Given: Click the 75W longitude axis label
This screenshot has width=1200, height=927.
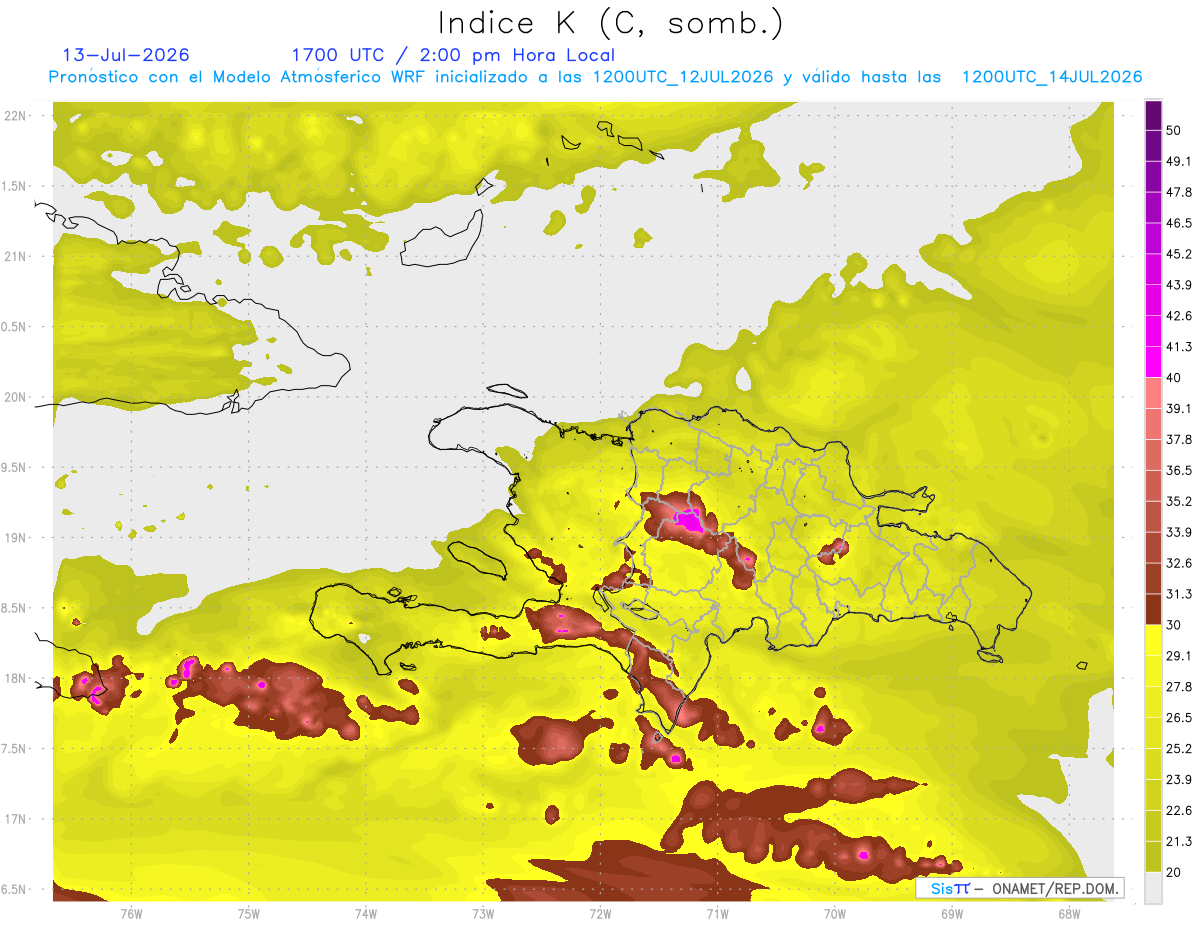Looking at the screenshot, I should pyautogui.click(x=249, y=914).
